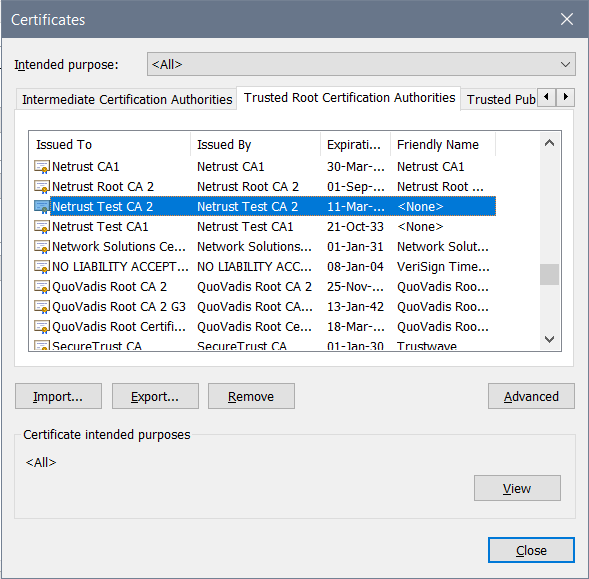Sort by Issued To column header
Viewport: 589px width, 579px height.
pyautogui.click(x=110, y=144)
